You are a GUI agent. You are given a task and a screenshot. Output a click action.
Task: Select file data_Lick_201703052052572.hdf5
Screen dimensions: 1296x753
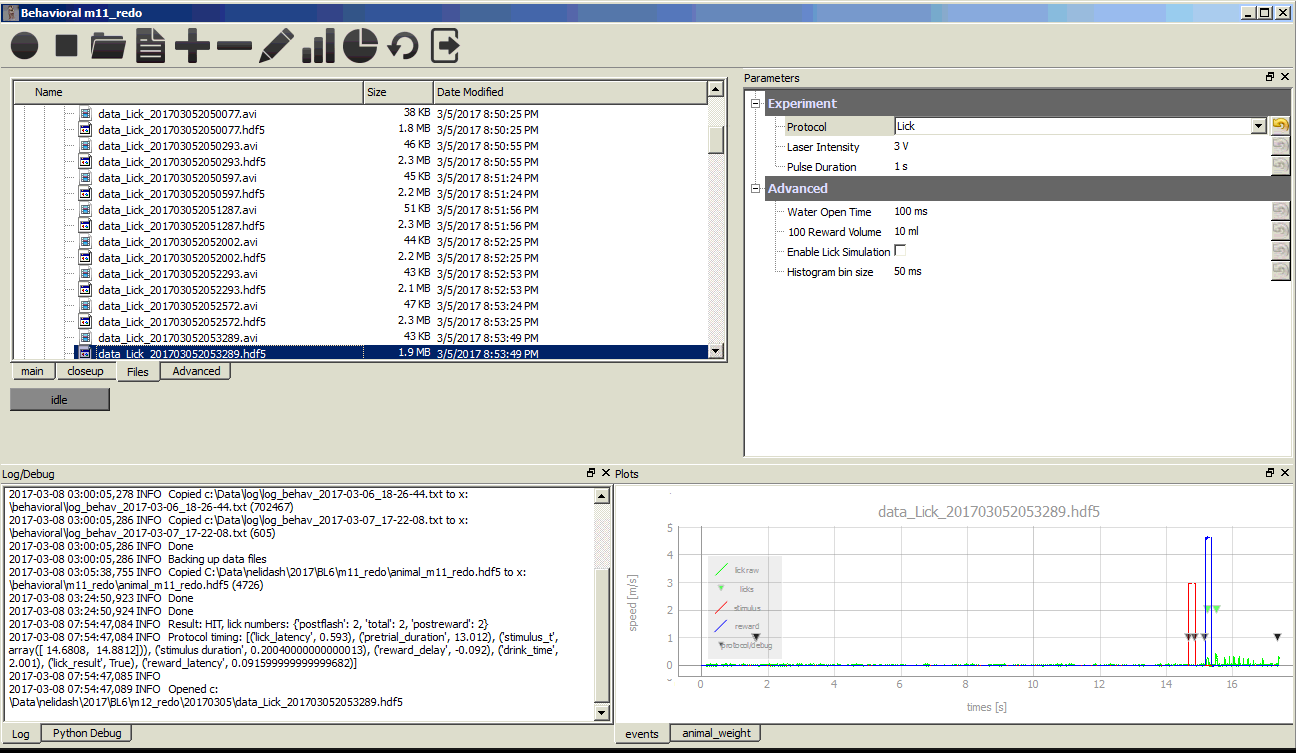pyautogui.click(x=181, y=322)
